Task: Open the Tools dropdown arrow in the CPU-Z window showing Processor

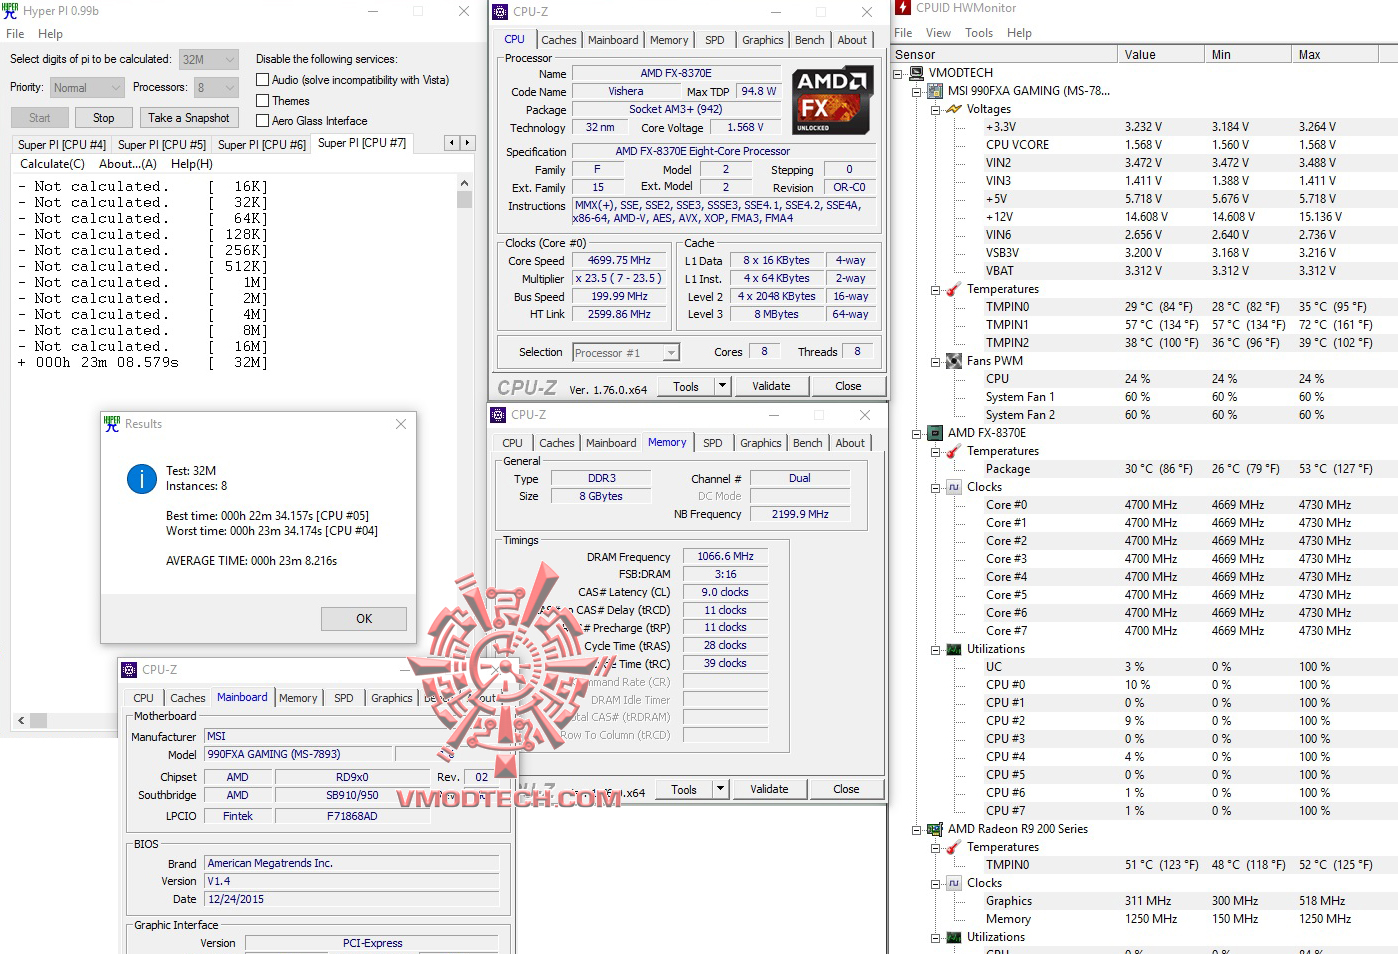Action: [722, 386]
